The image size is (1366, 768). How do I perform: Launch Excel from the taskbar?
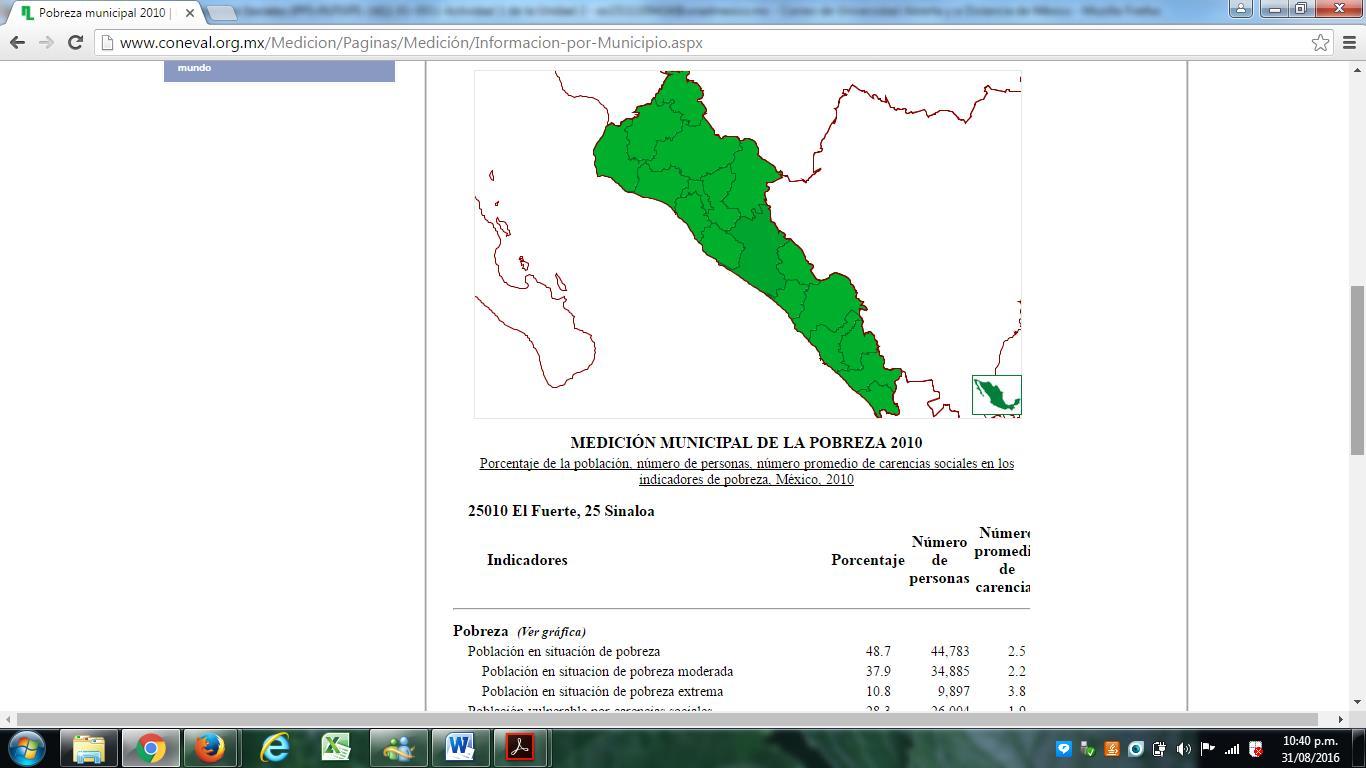tap(335, 748)
